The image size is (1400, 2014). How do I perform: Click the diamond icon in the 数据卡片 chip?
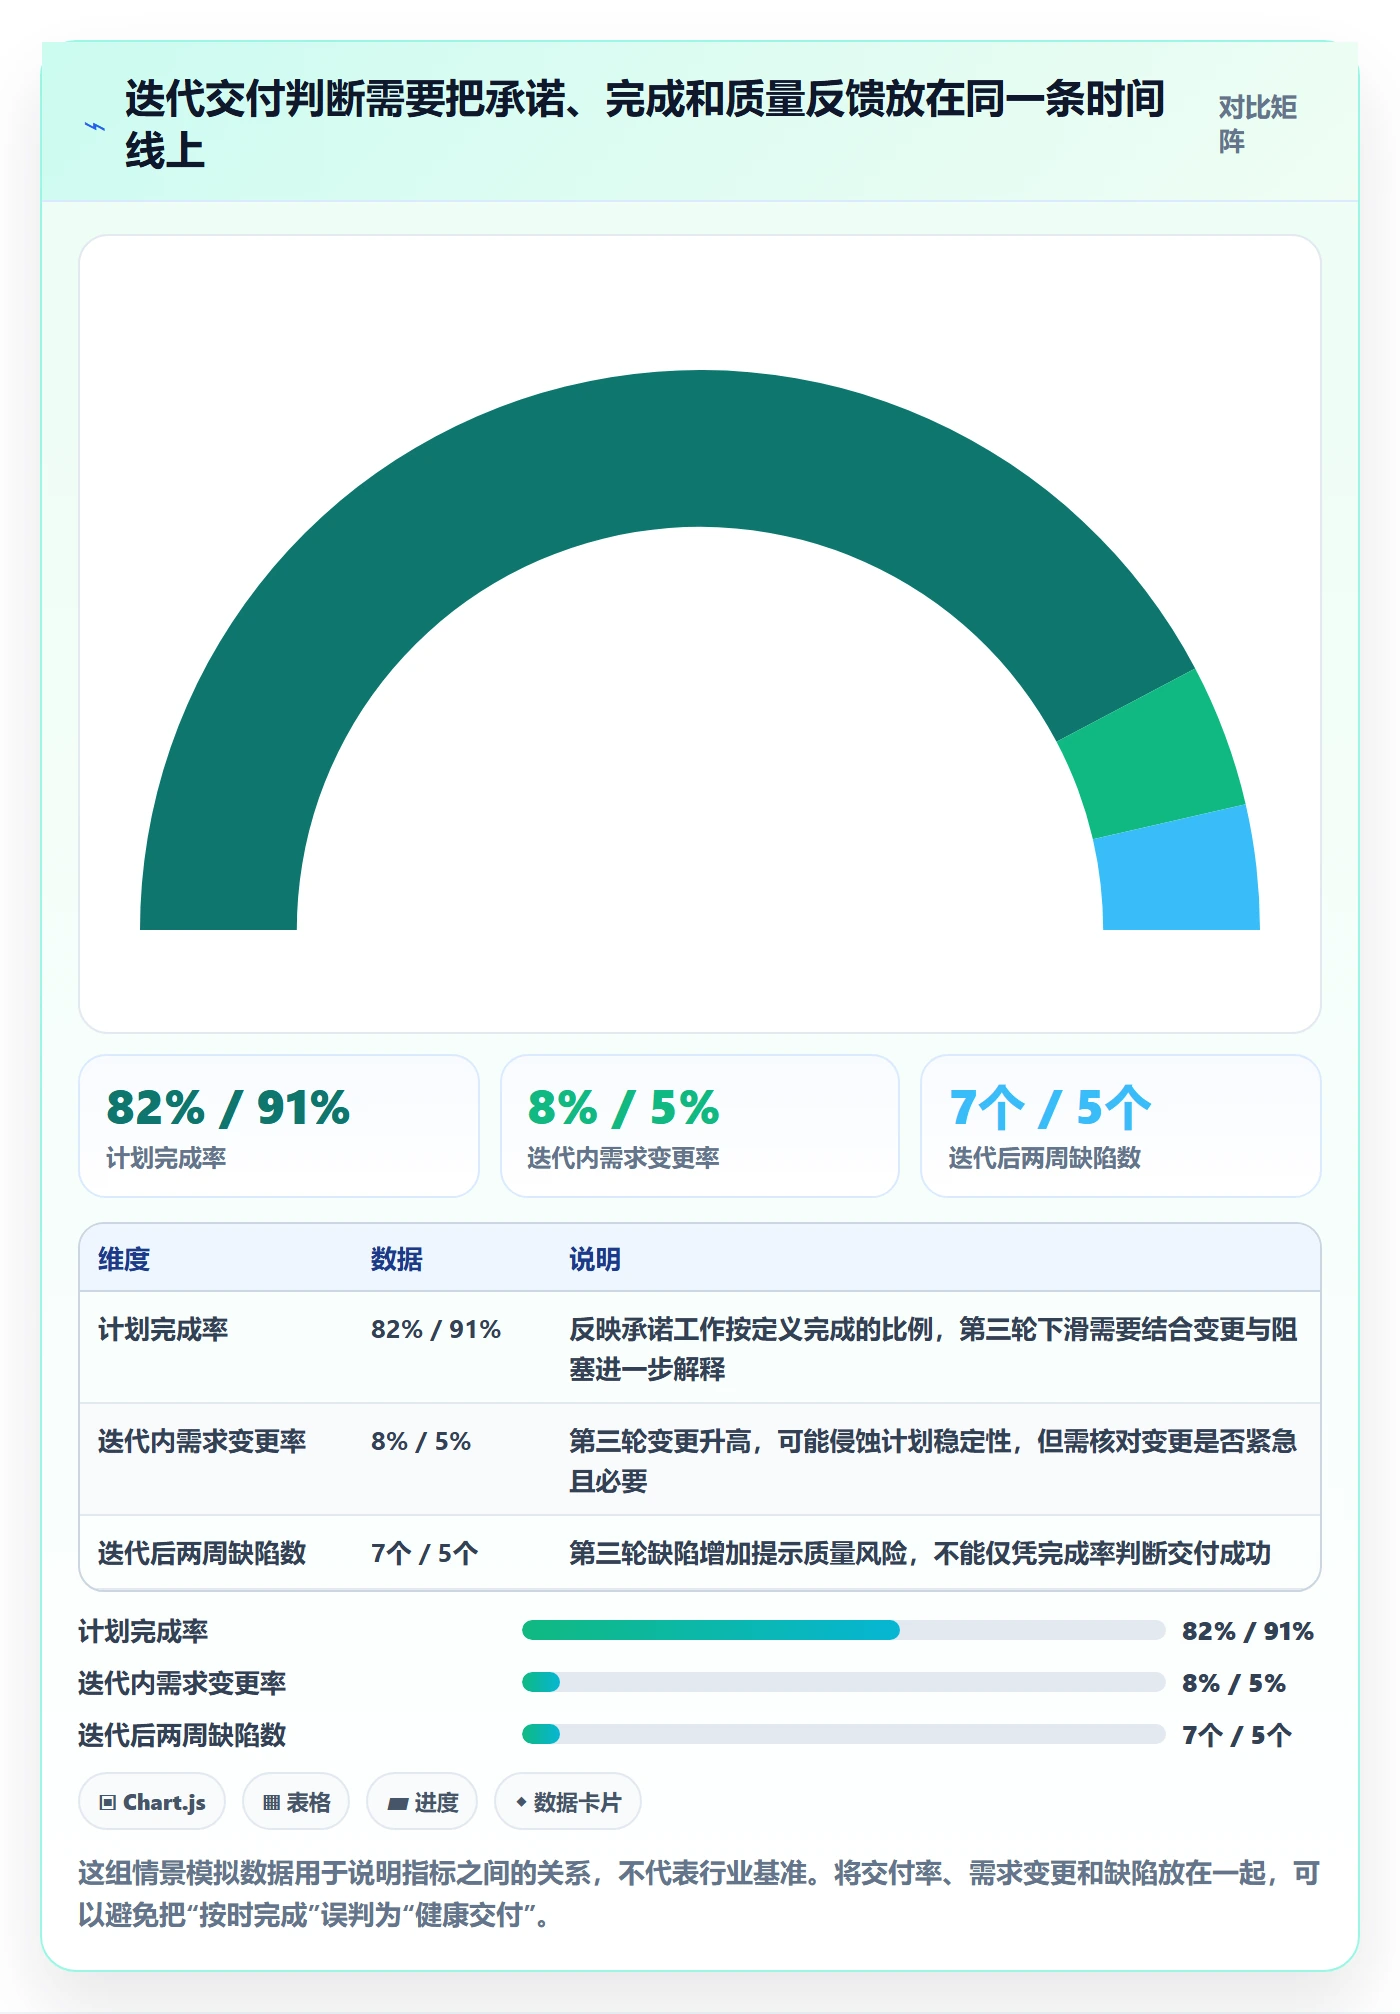click(x=521, y=1802)
